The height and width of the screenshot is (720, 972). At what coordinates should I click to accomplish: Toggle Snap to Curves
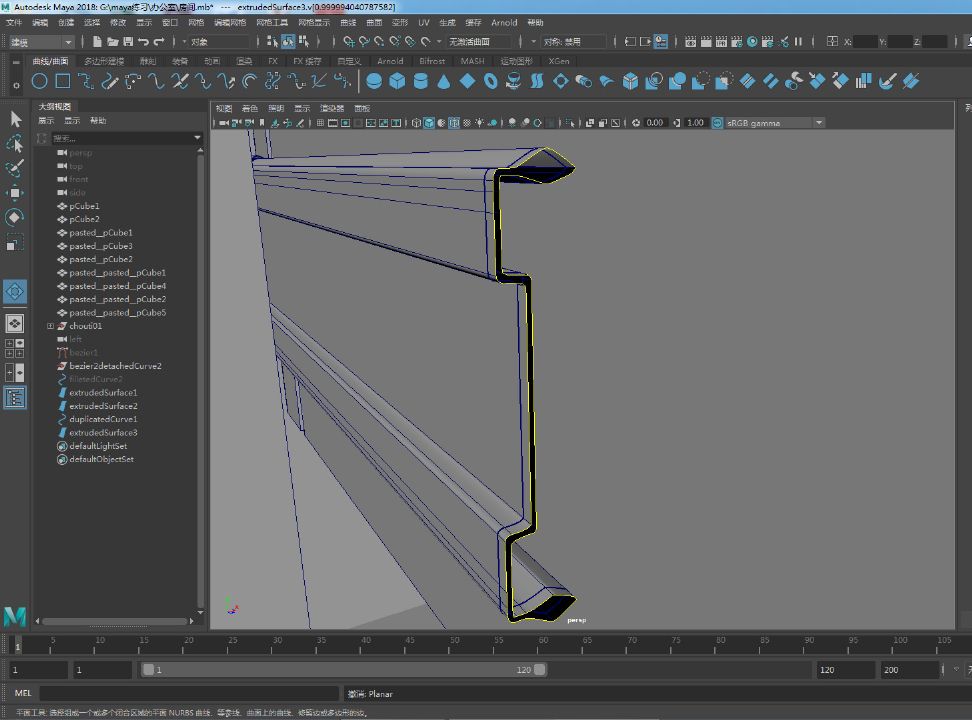click(364, 42)
